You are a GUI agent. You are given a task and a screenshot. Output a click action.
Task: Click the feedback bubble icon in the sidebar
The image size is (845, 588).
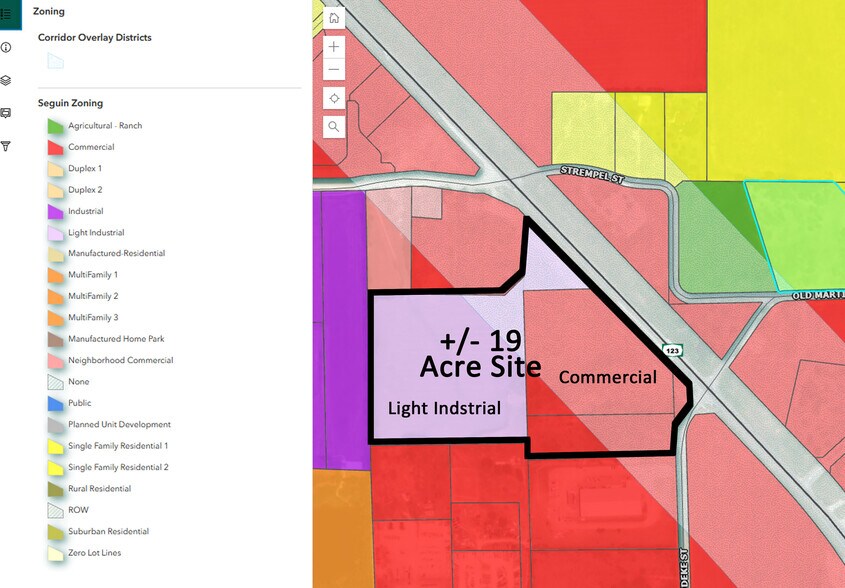pos(8,113)
